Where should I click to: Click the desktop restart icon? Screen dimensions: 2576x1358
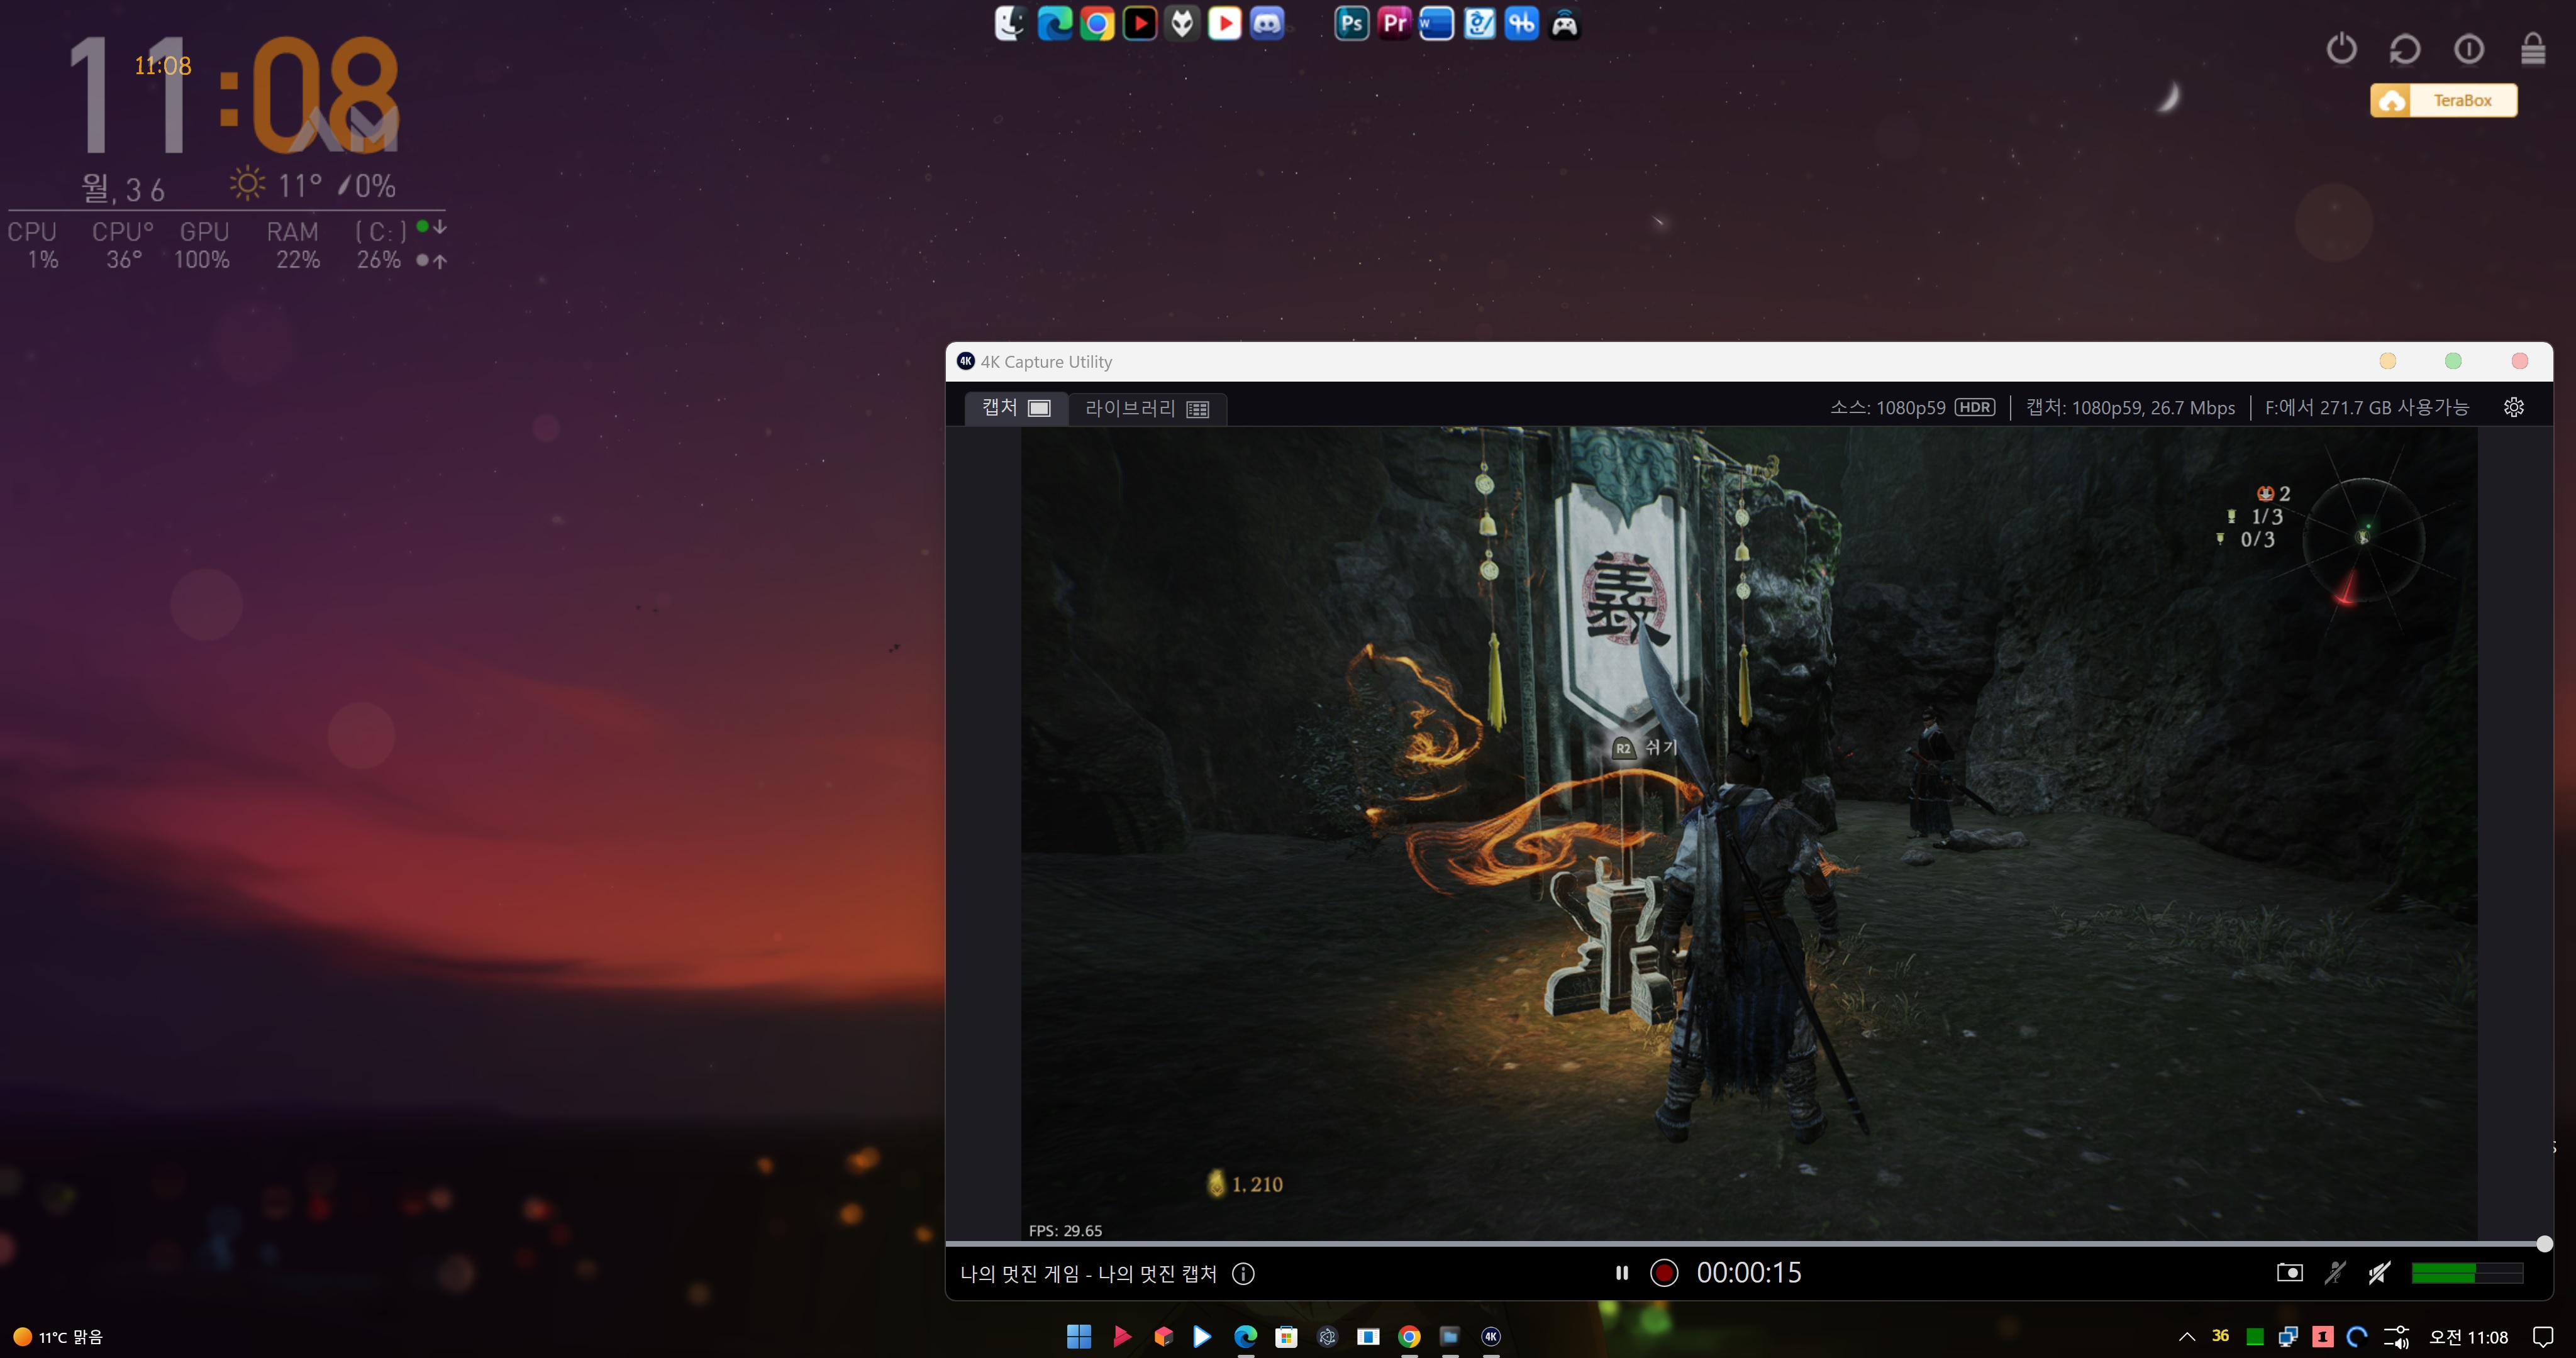(2405, 48)
